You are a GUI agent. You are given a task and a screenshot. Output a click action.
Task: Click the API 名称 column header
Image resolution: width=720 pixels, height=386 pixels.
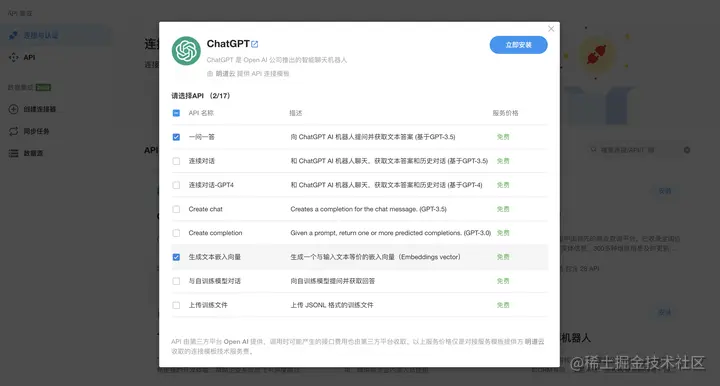tap(201, 113)
